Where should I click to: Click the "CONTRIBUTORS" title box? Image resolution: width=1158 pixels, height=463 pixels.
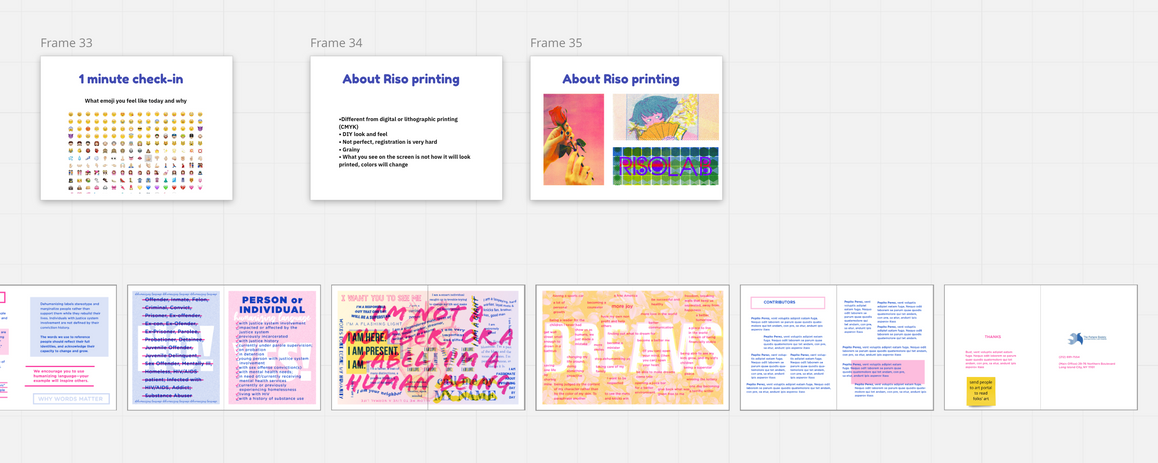[x=787, y=302]
